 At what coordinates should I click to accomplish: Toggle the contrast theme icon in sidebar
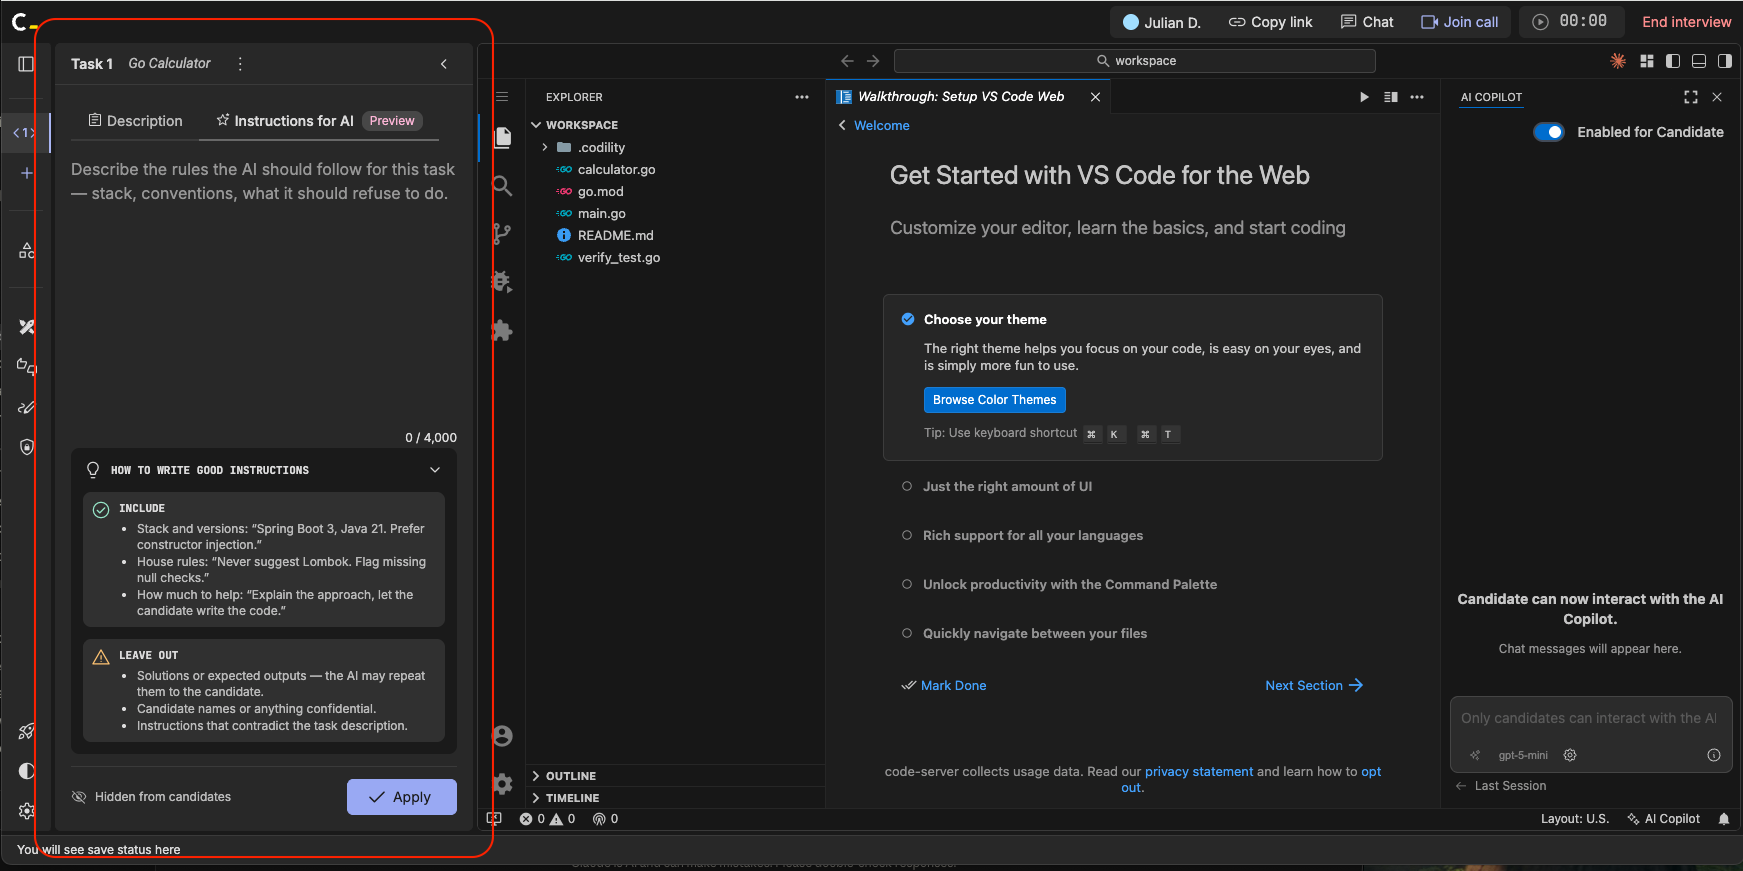(x=27, y=771)
